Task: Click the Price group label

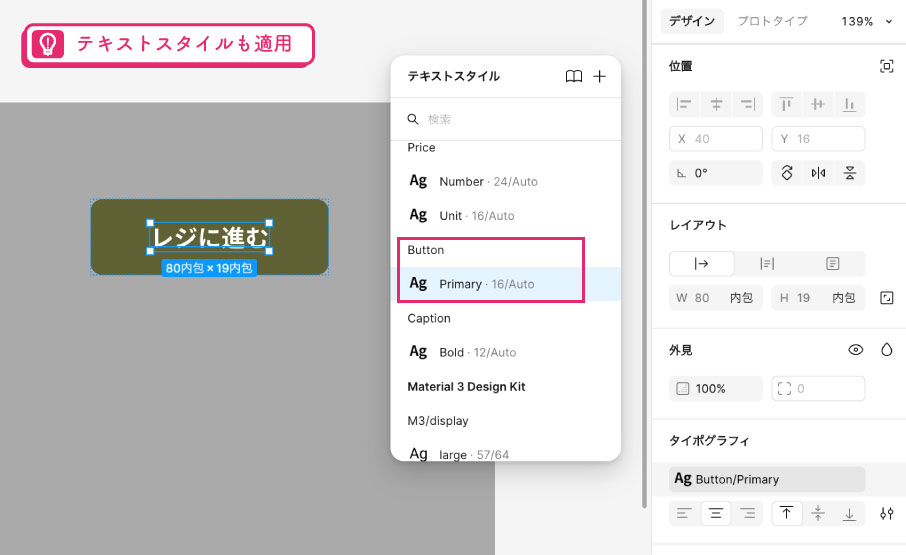Action: pos(421,147)
